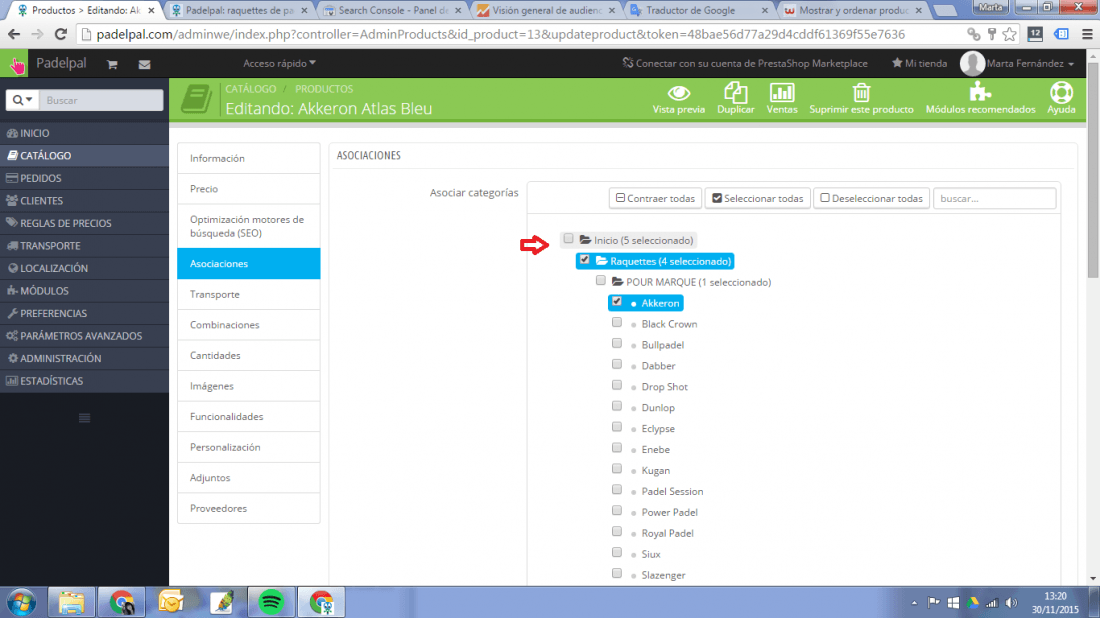Click Suprimir este producto trash icon

pyautogui.click(x=861, y=93)
